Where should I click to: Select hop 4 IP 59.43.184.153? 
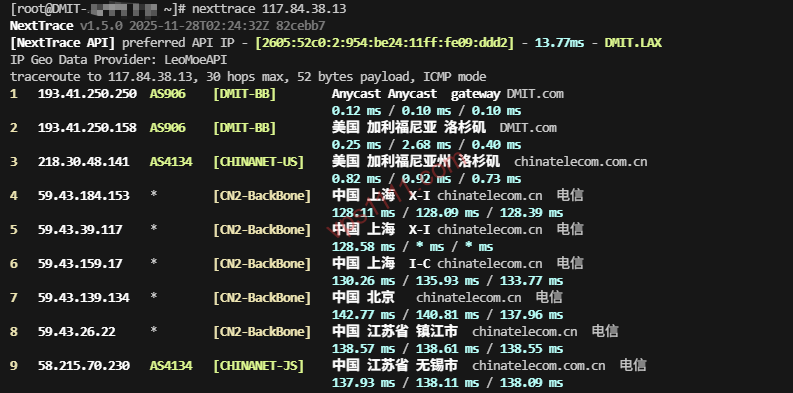[83, 195]
